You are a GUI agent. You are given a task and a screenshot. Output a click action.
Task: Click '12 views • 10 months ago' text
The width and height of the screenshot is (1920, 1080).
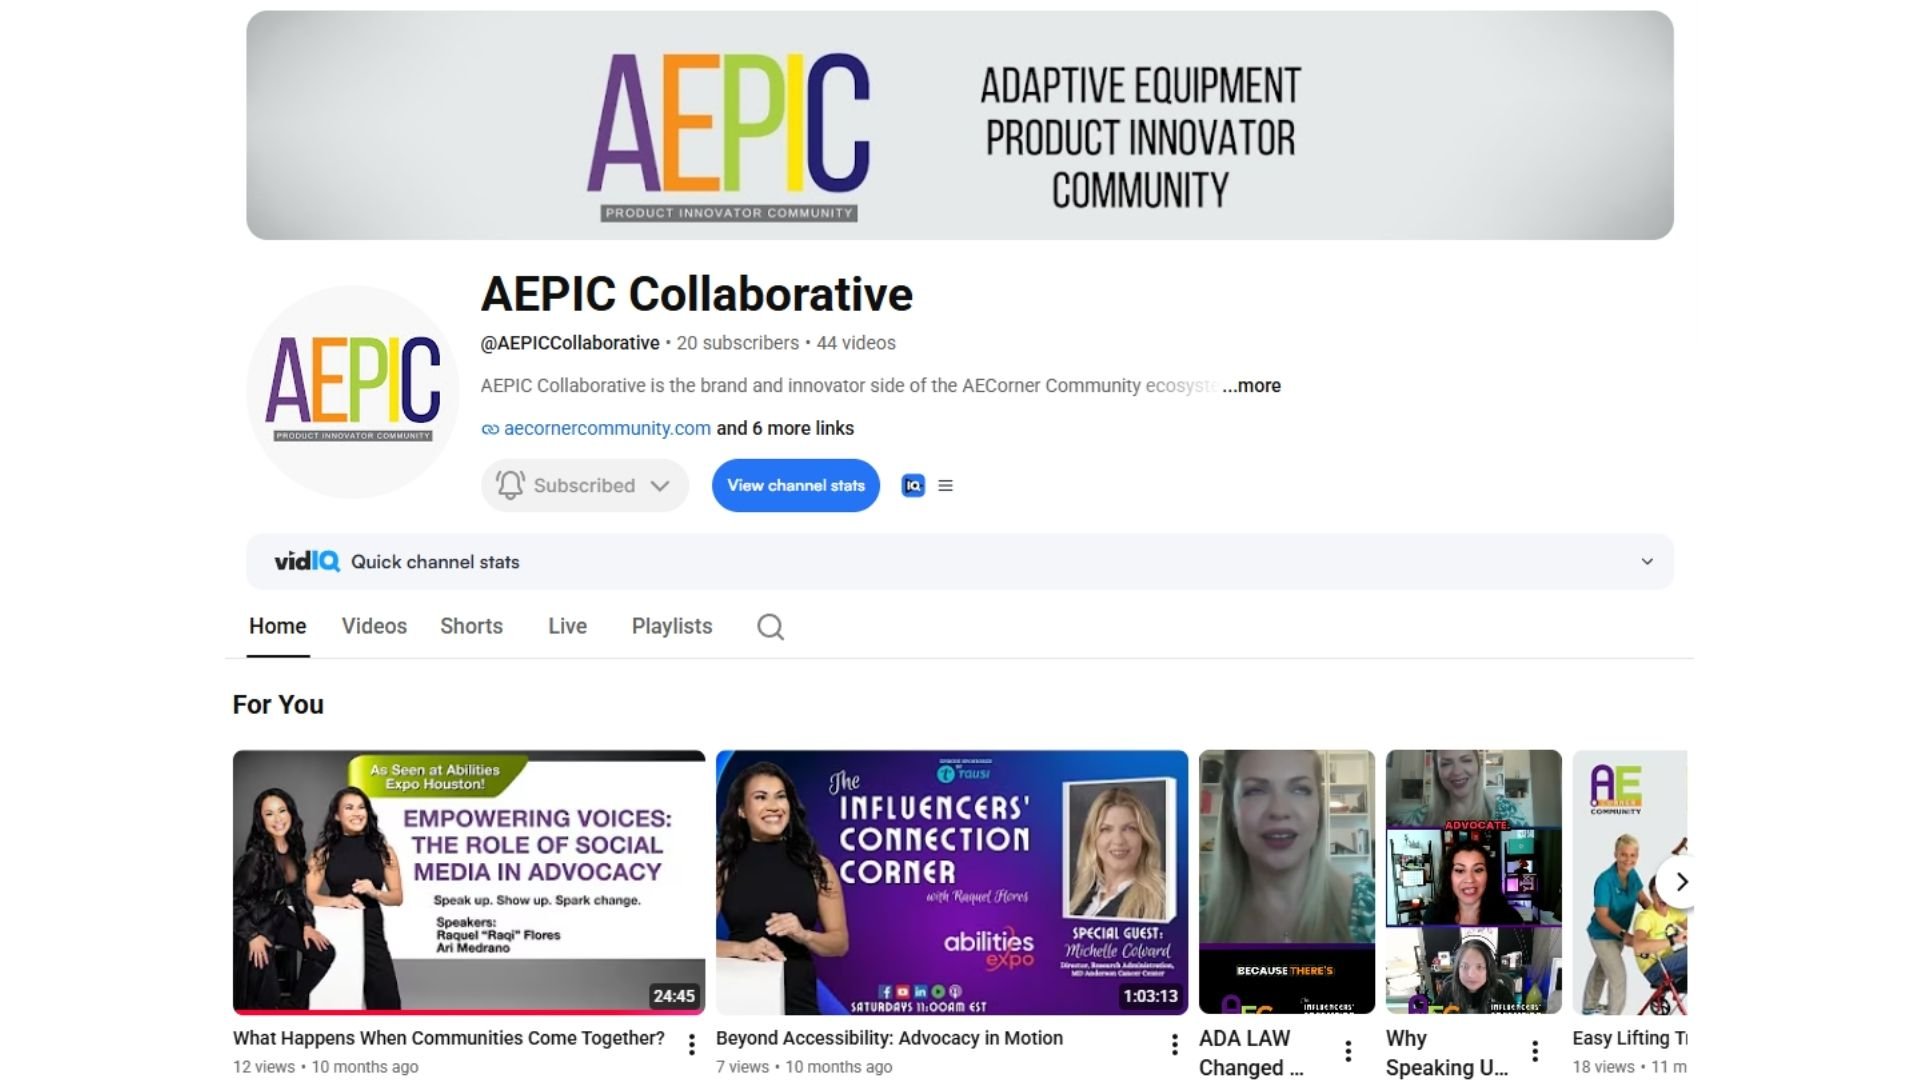pyautogui.click(x=326, y=1067)
